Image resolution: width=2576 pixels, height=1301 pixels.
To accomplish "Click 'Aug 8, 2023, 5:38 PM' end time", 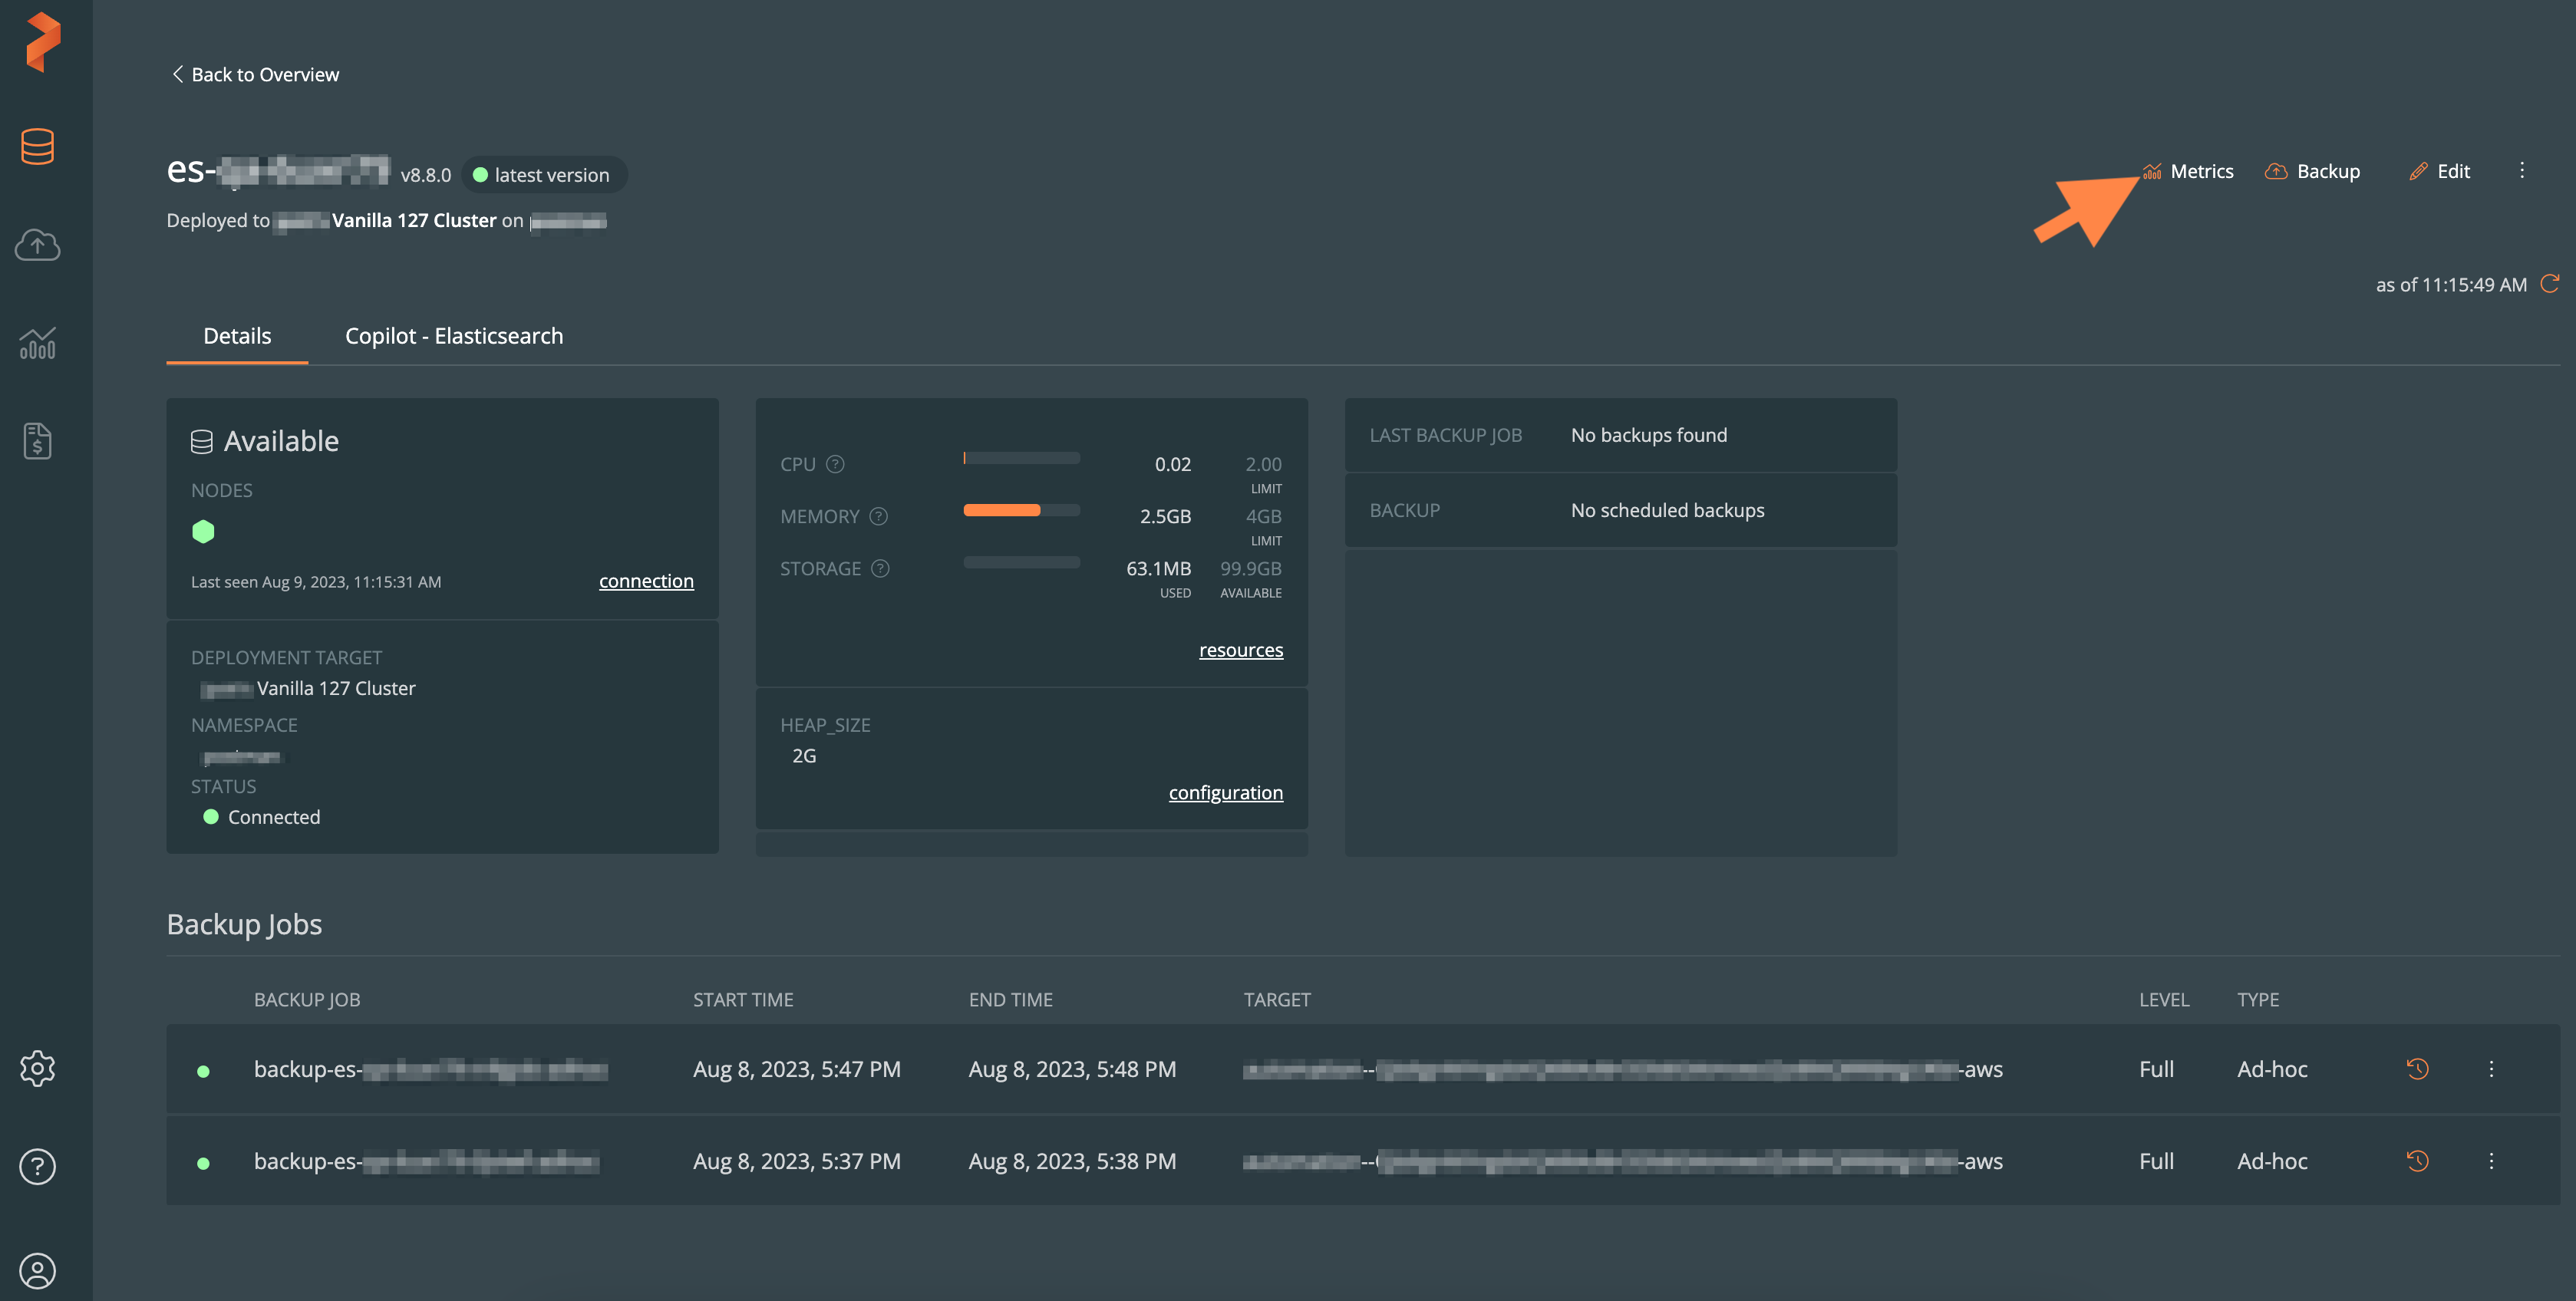I will [1072, 1161].
